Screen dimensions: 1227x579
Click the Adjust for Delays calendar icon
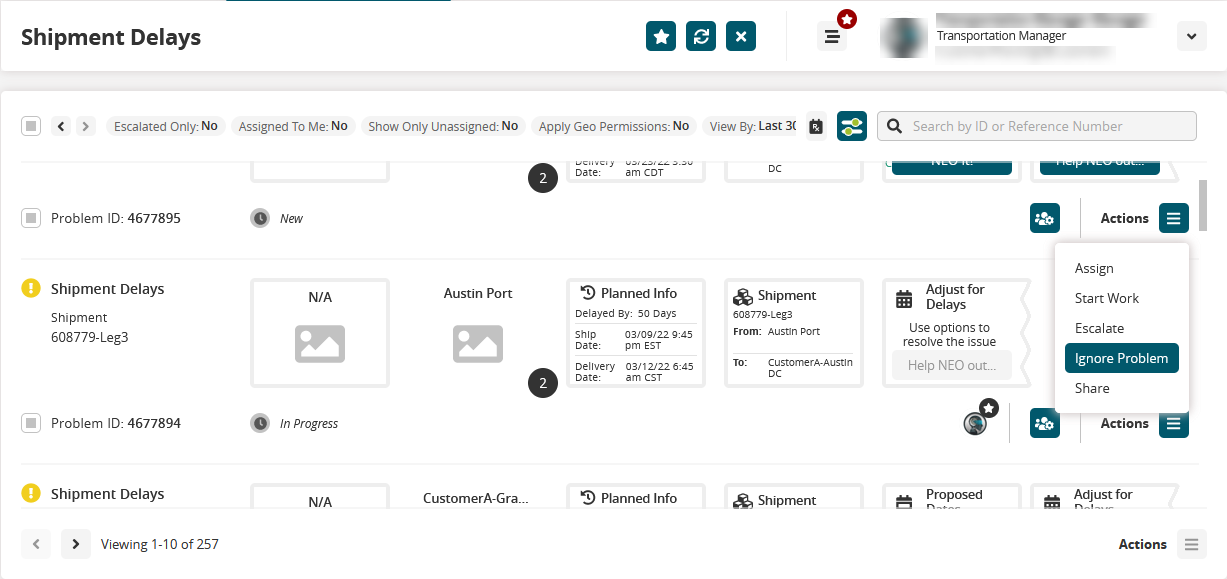point(904,299)
